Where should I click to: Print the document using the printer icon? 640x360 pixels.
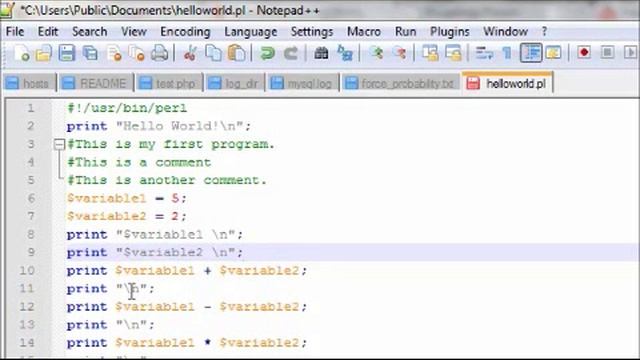coord(160,53)
